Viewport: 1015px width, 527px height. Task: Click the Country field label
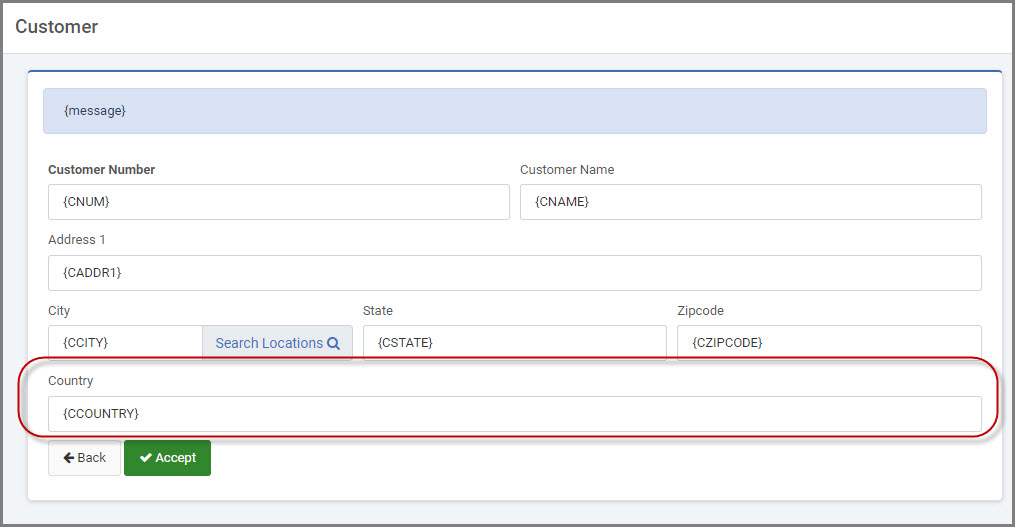[x=71, y=381]
